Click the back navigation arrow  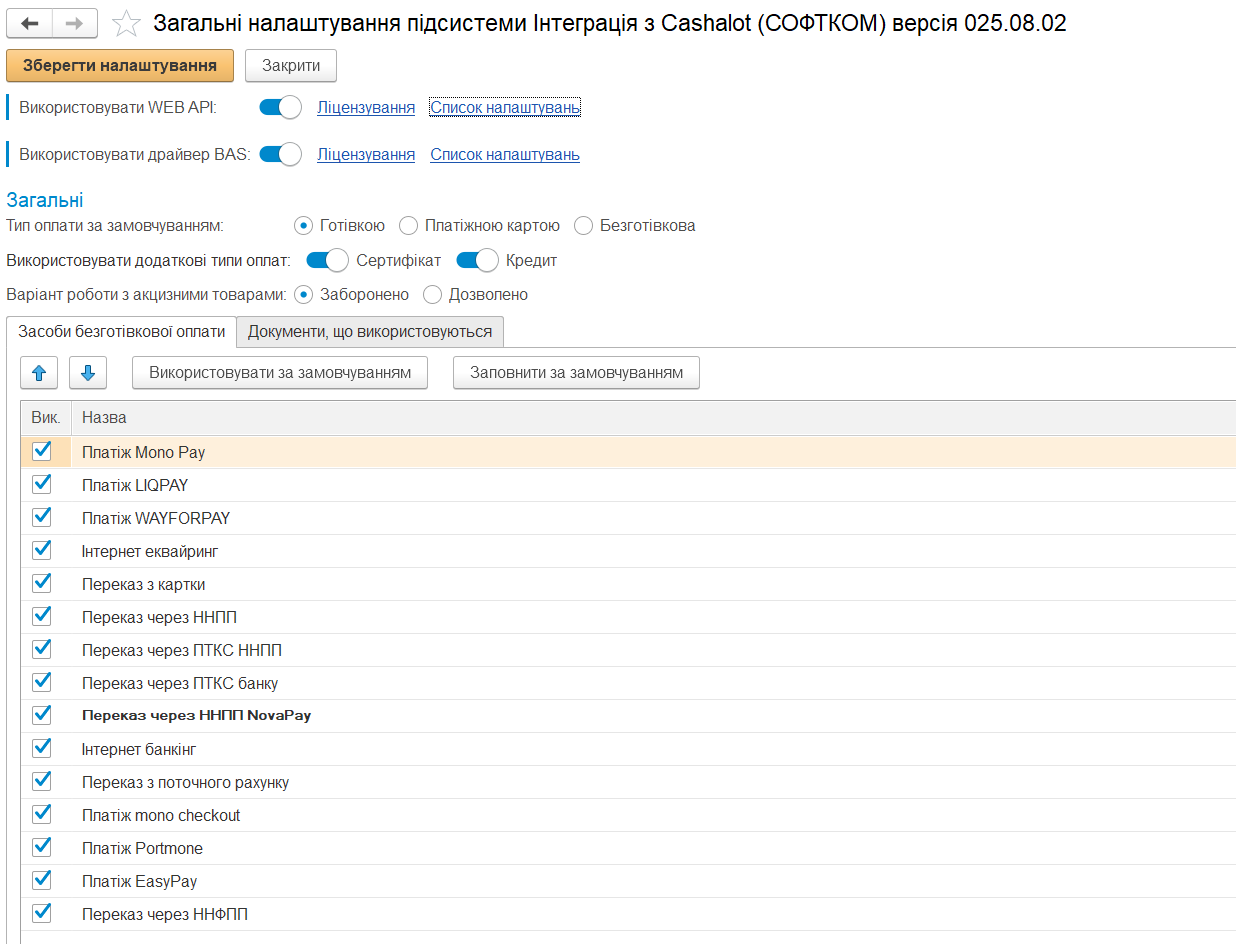click(30, 23)
